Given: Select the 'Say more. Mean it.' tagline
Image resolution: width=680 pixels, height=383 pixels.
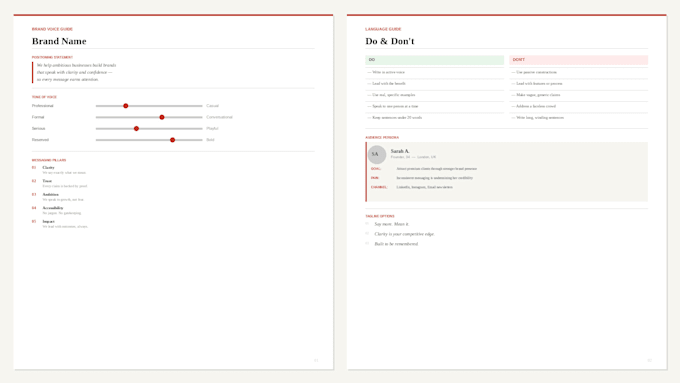Looking at the screenshot, I should tap(392, 224).
